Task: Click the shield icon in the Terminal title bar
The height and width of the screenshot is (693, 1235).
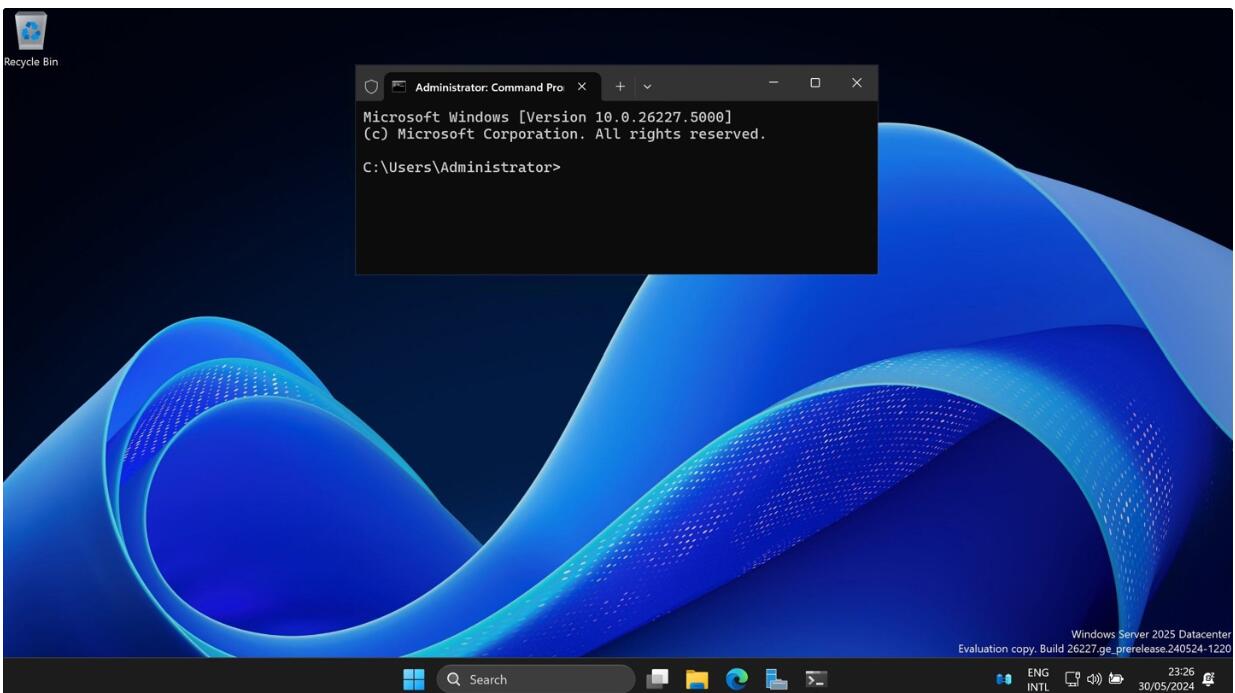Action: click(x=371, y=85)
